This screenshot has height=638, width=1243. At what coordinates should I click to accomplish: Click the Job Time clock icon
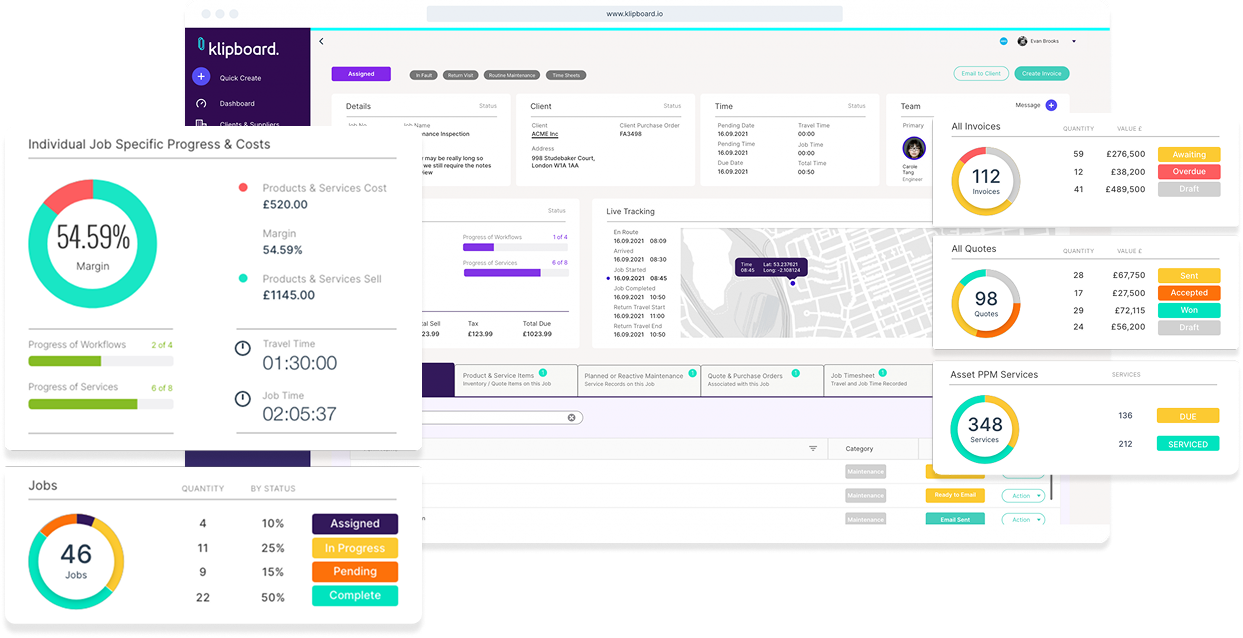(x=242, y=399)
